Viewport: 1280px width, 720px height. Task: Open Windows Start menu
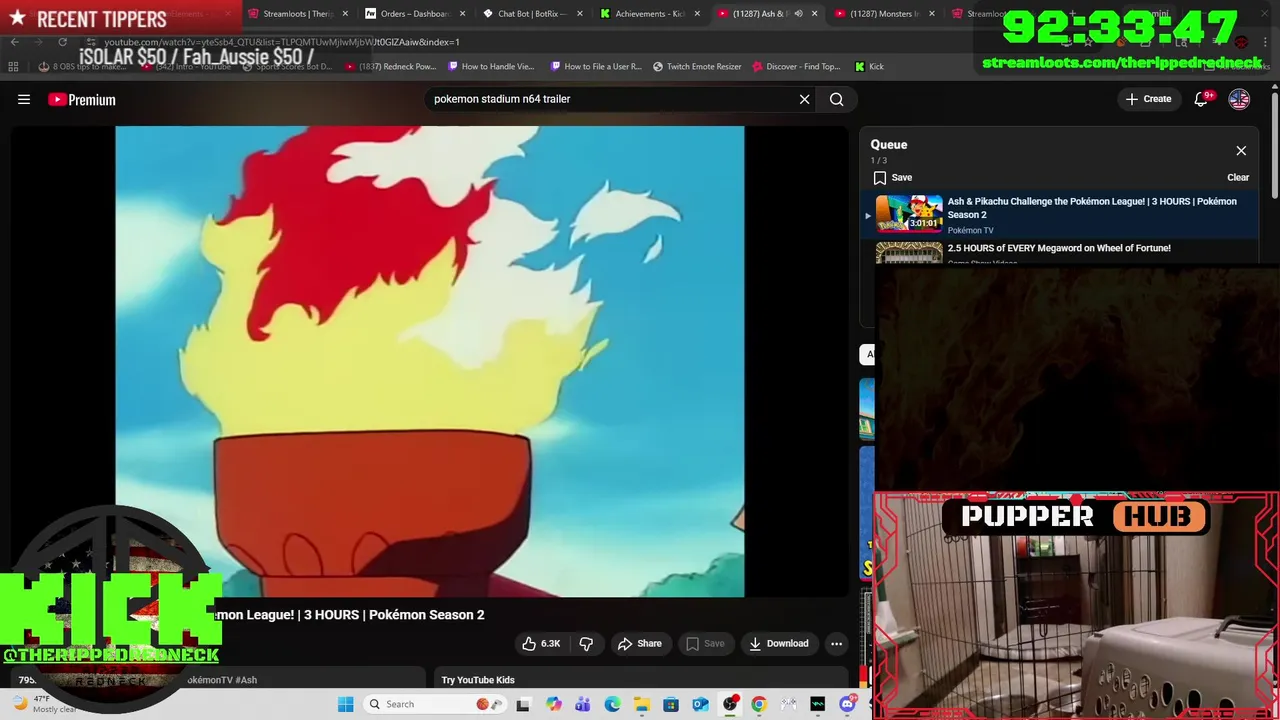pyautogui.click(x=346, y=704)
